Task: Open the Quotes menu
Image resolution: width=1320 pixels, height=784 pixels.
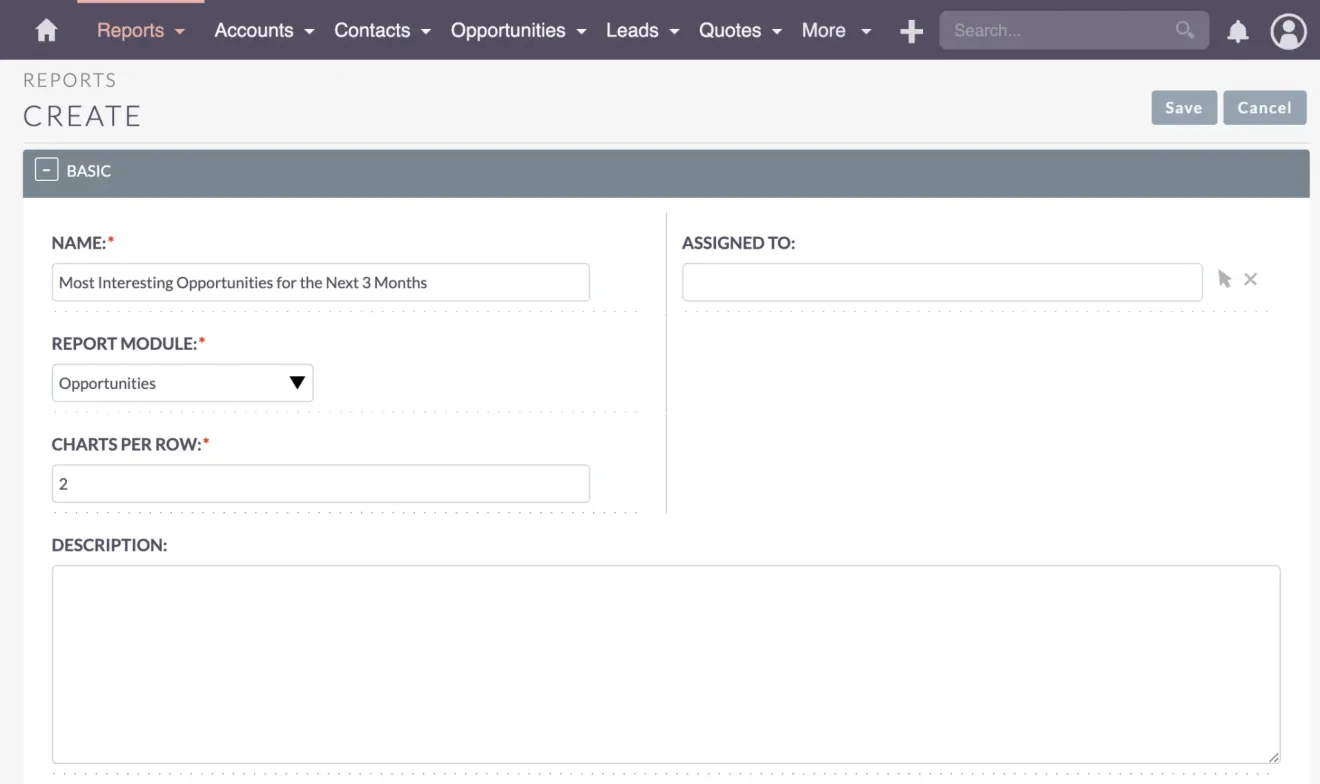Action: [x=730, y=31]
